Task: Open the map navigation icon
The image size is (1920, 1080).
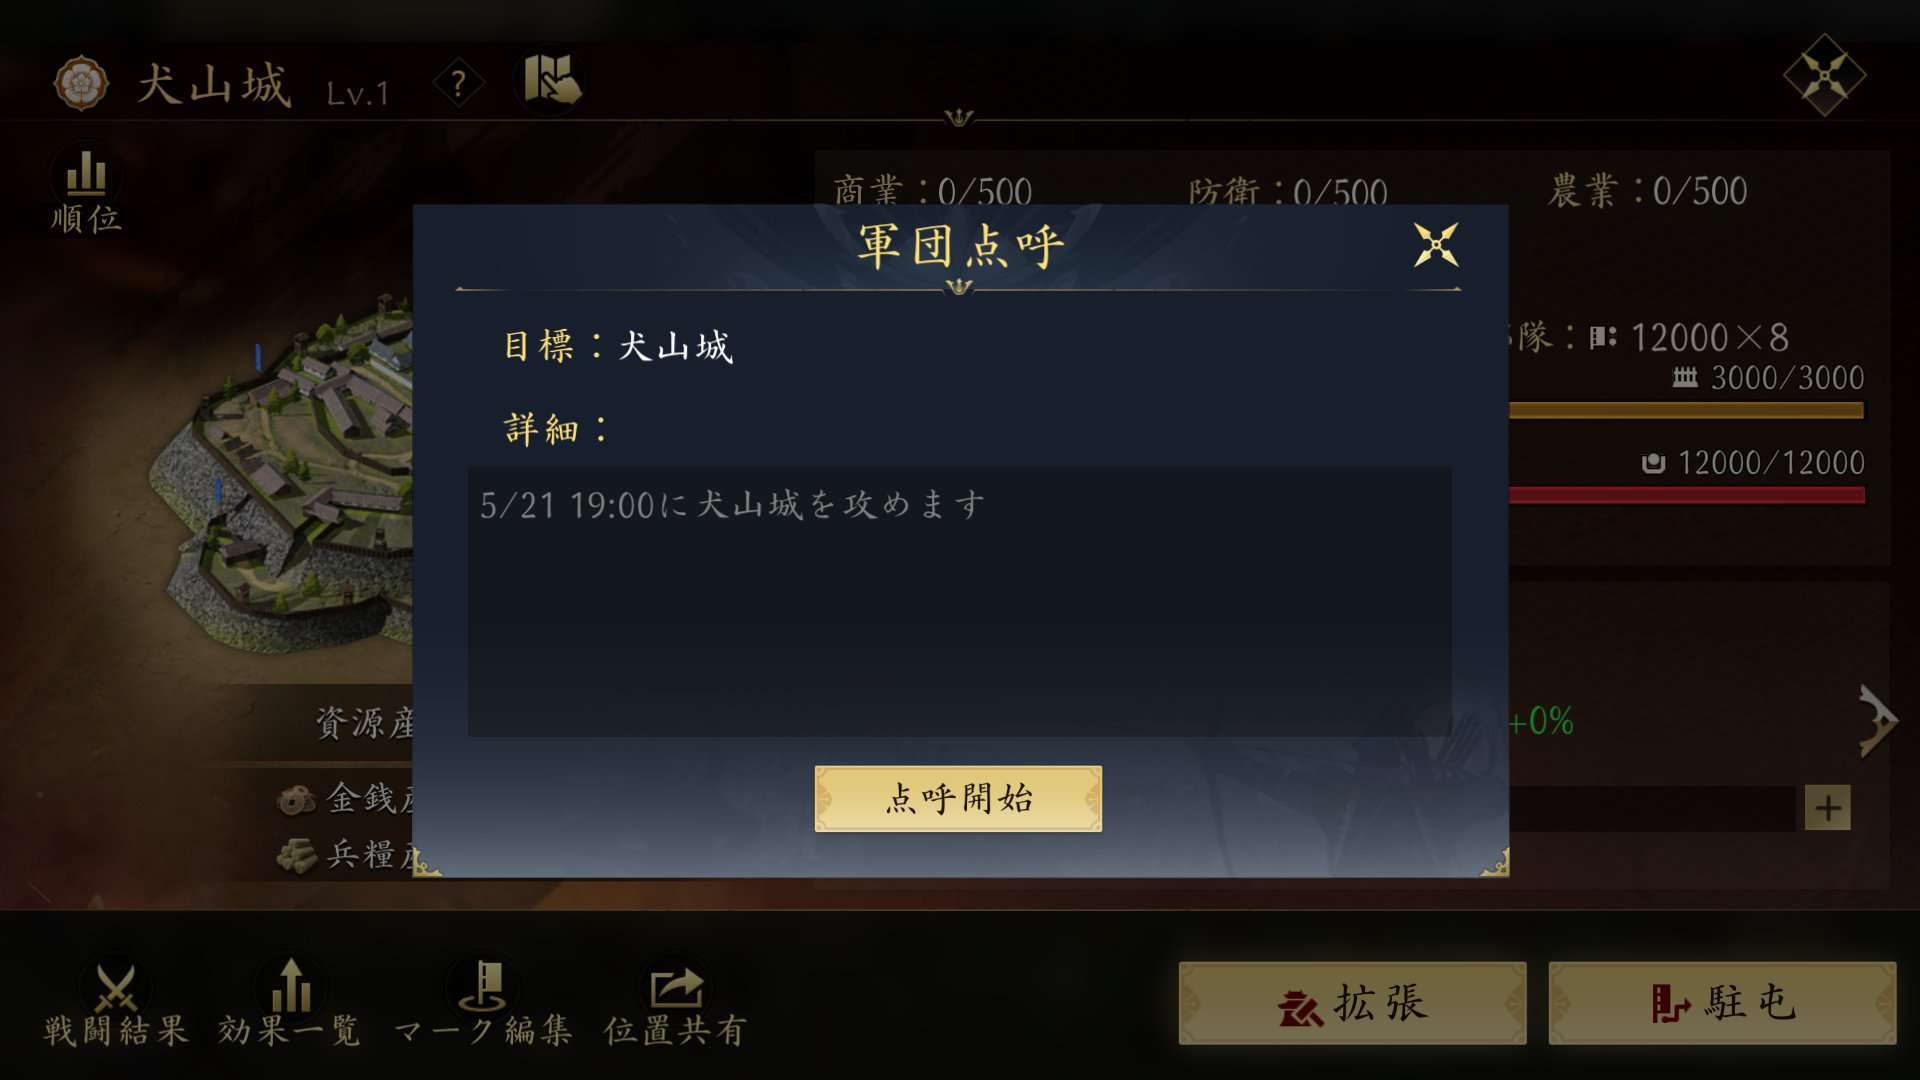Action: (x=551, y=80)
